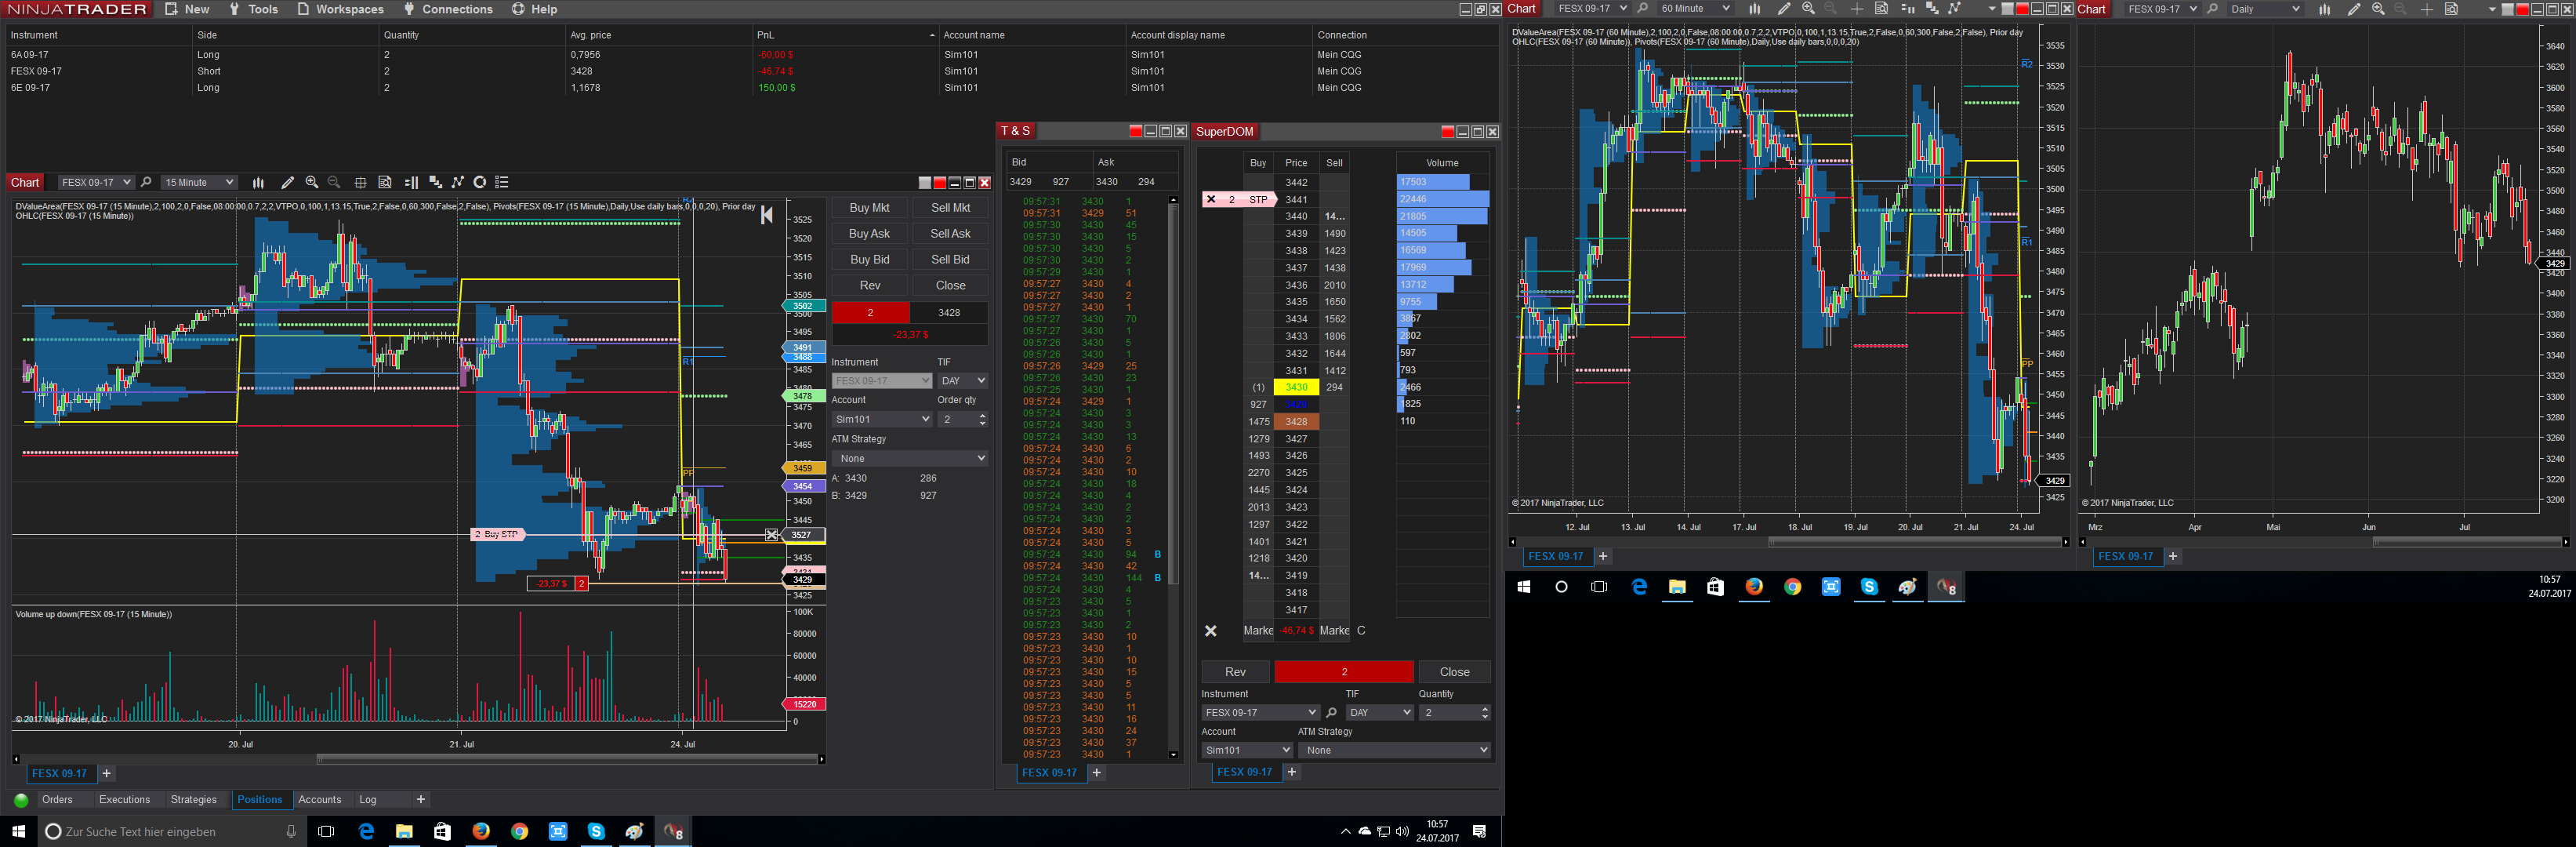The width and height of the screenshot is (2576, 847).
Task: Click red link swatch in T&S window
Action: pos(1135,131)
